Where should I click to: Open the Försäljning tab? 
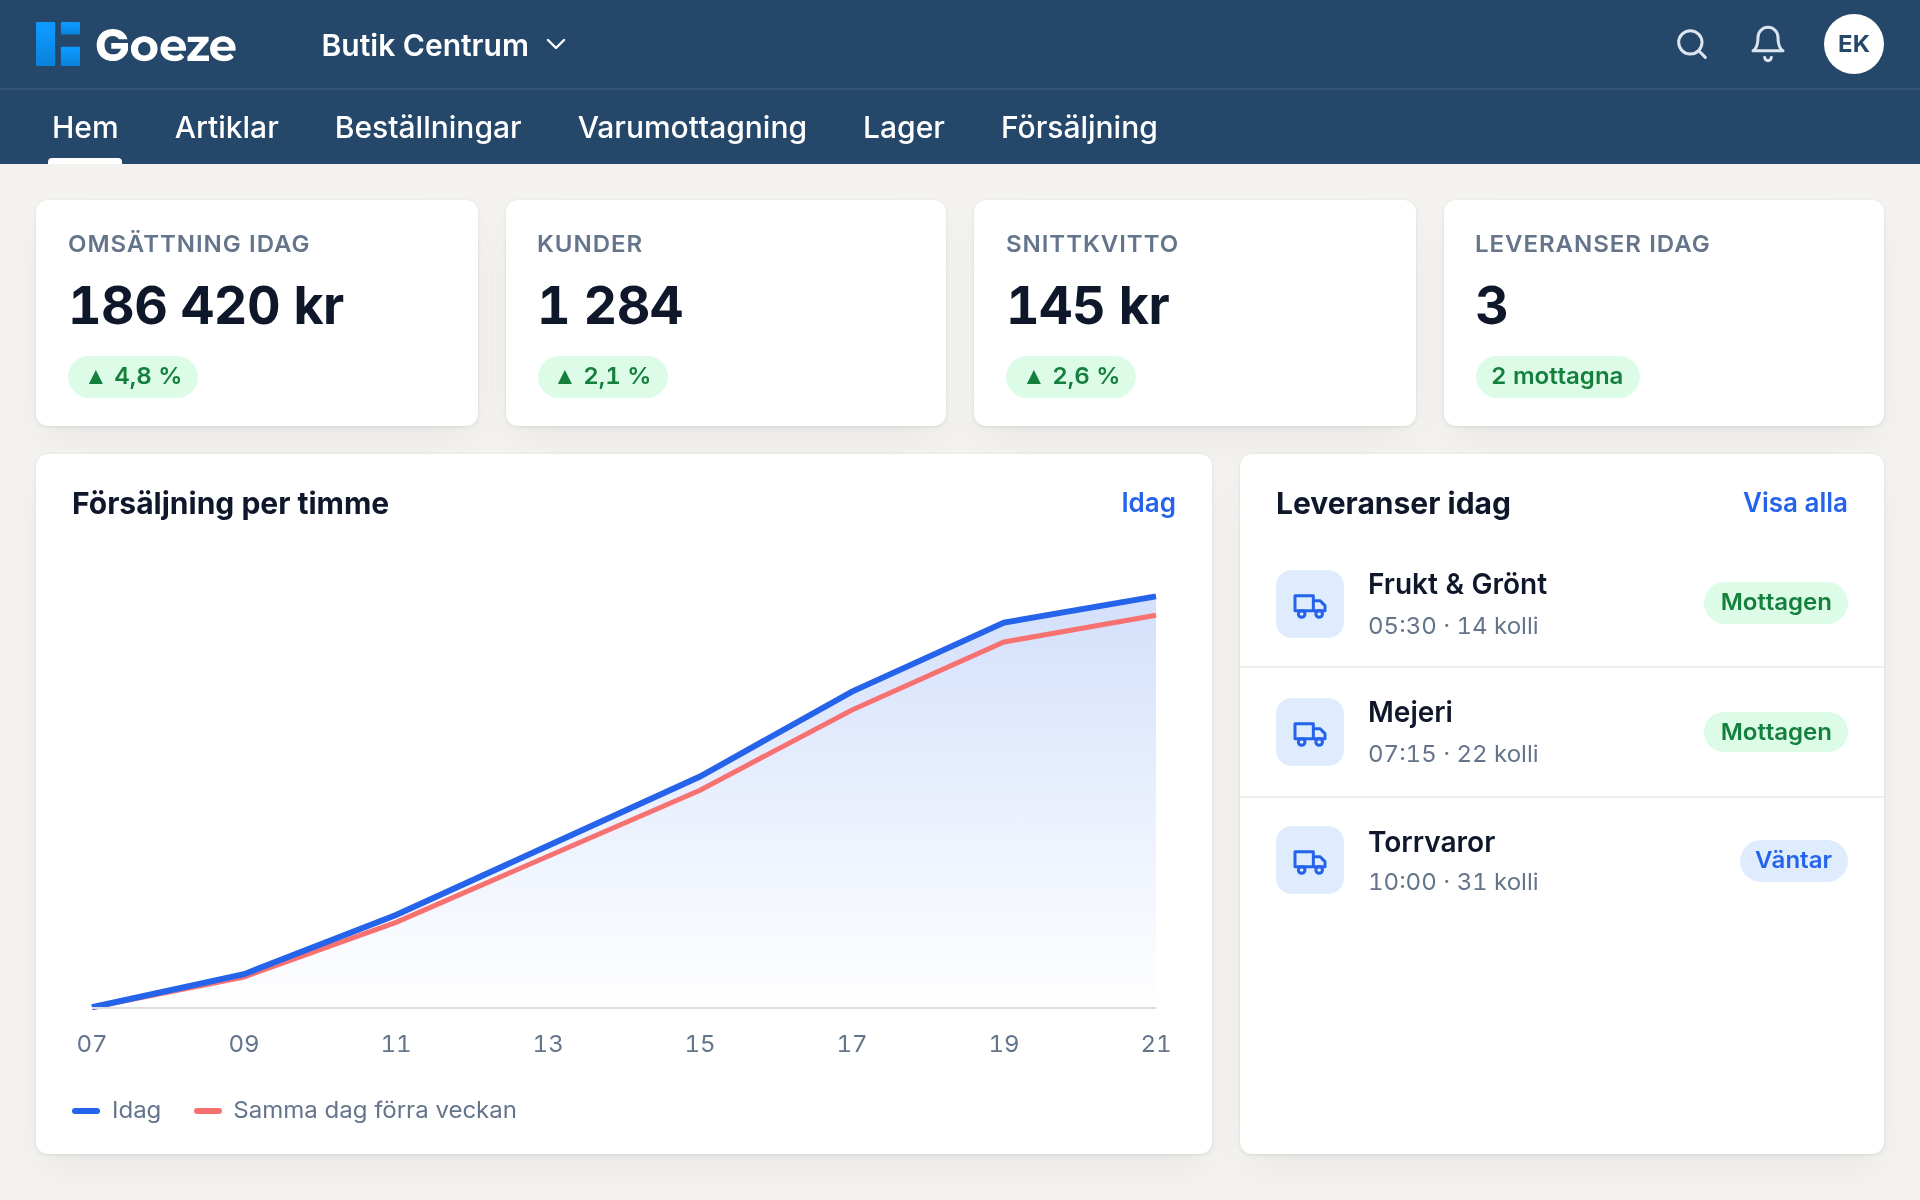[x=1079, y=127]
